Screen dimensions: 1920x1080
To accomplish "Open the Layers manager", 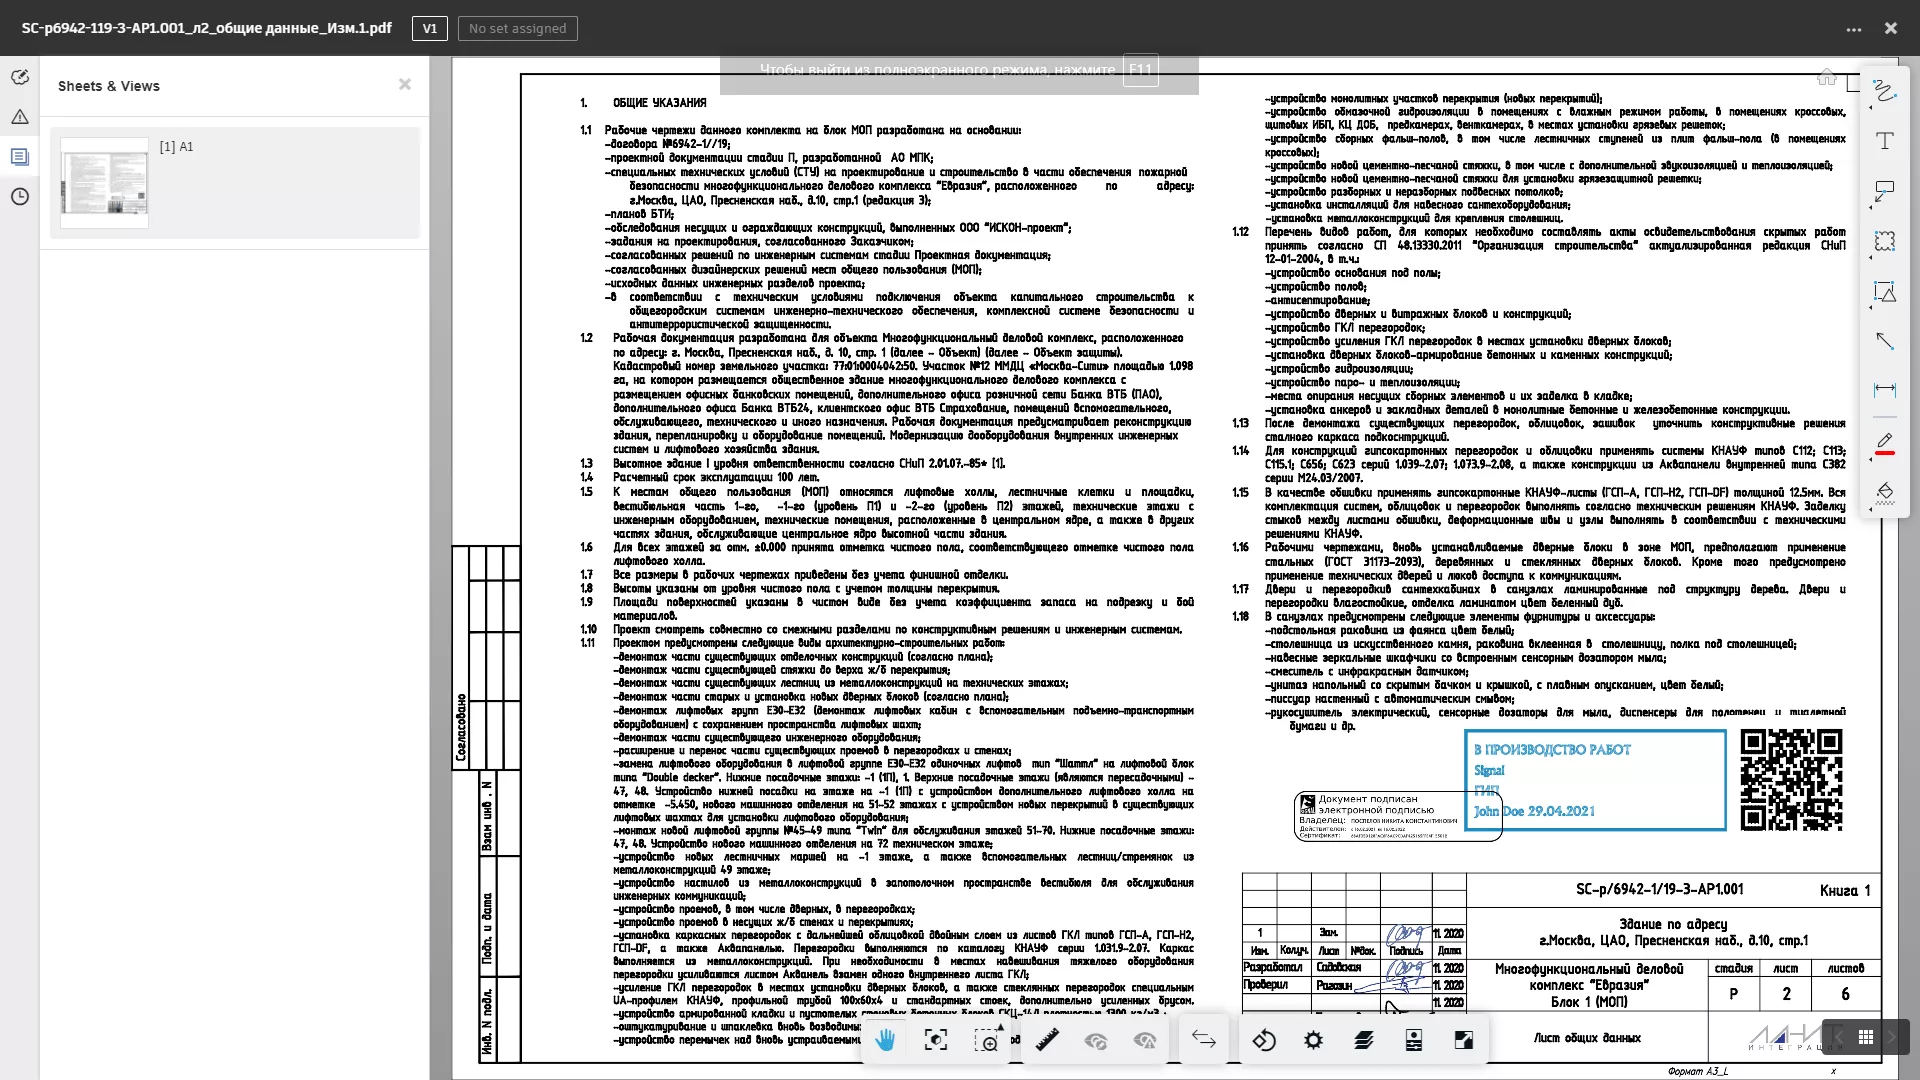I will point(1364,1040).
